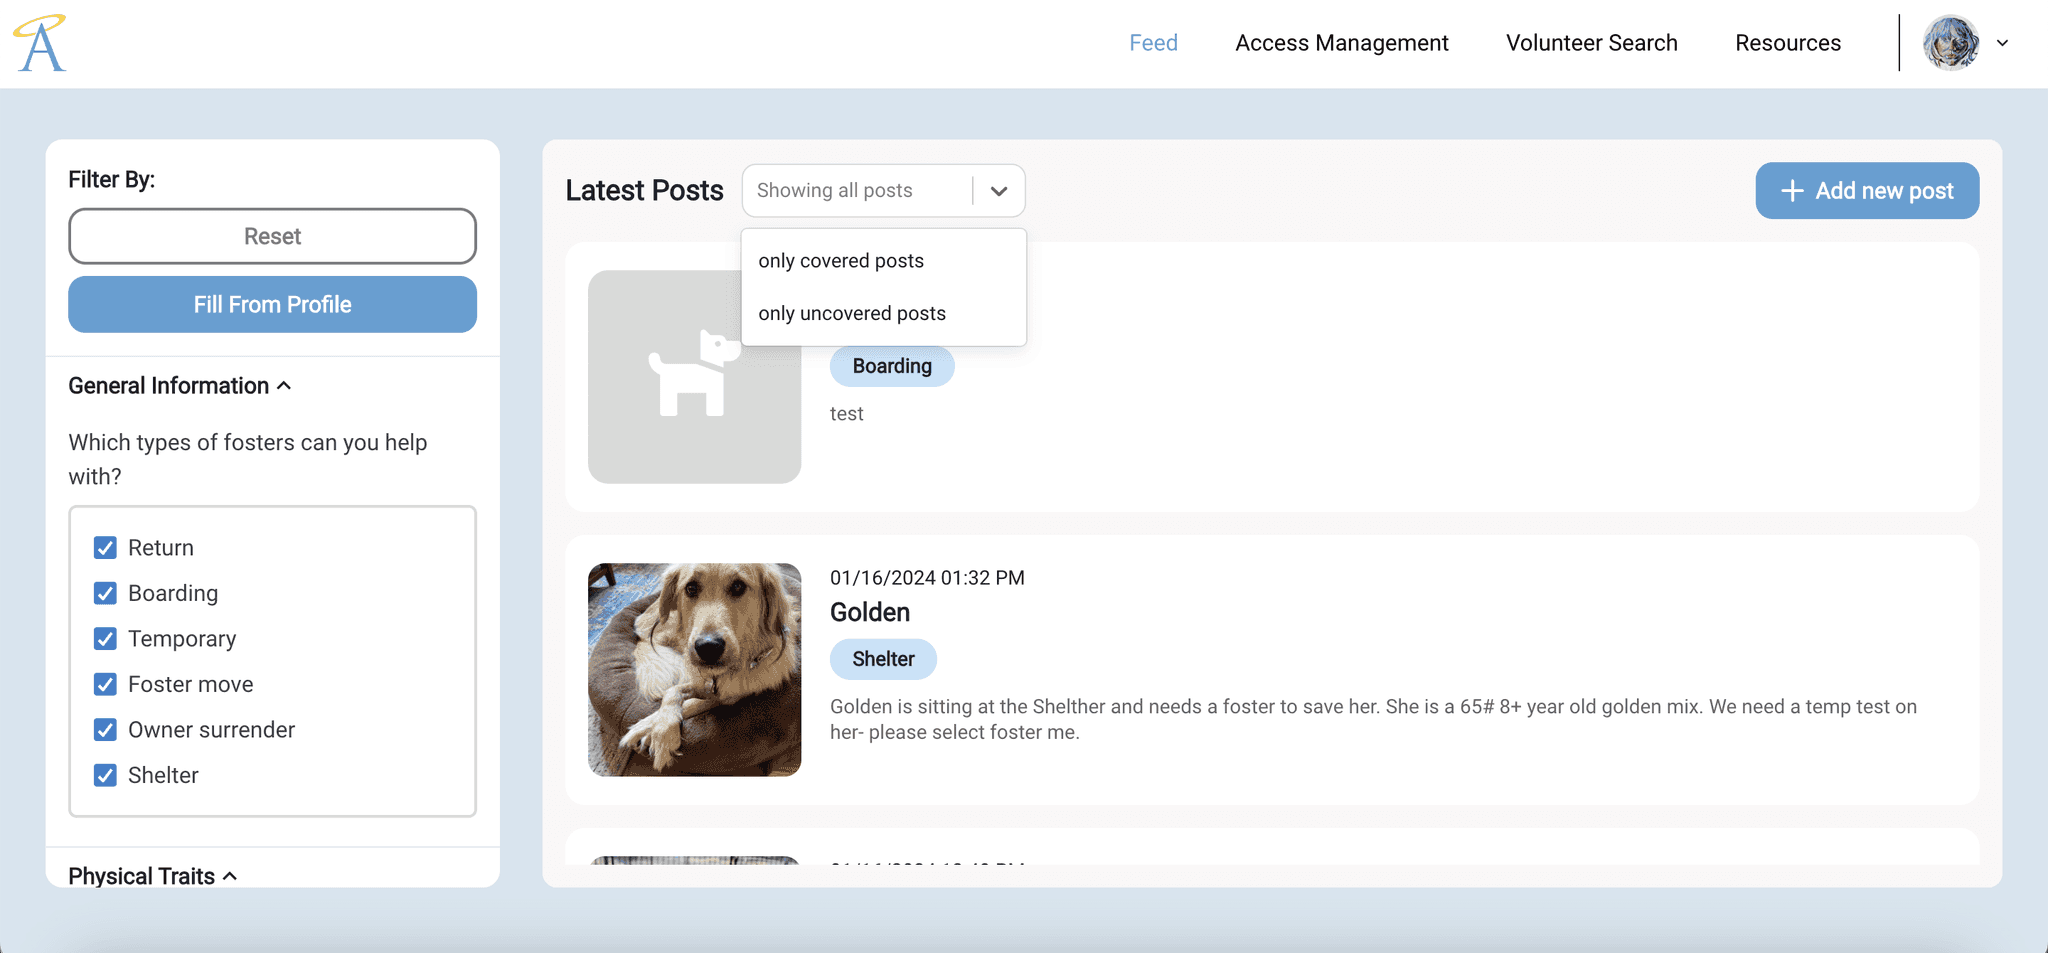Click the Reset filters button
2048x953 pixels.
coord(272,236)
